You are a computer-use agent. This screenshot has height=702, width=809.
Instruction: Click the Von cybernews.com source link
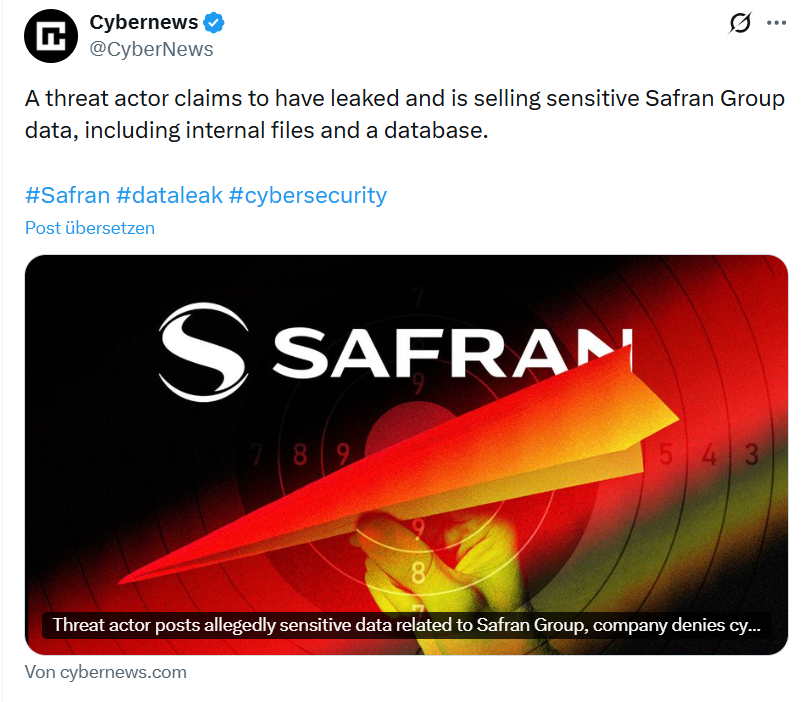coord(105,672)
